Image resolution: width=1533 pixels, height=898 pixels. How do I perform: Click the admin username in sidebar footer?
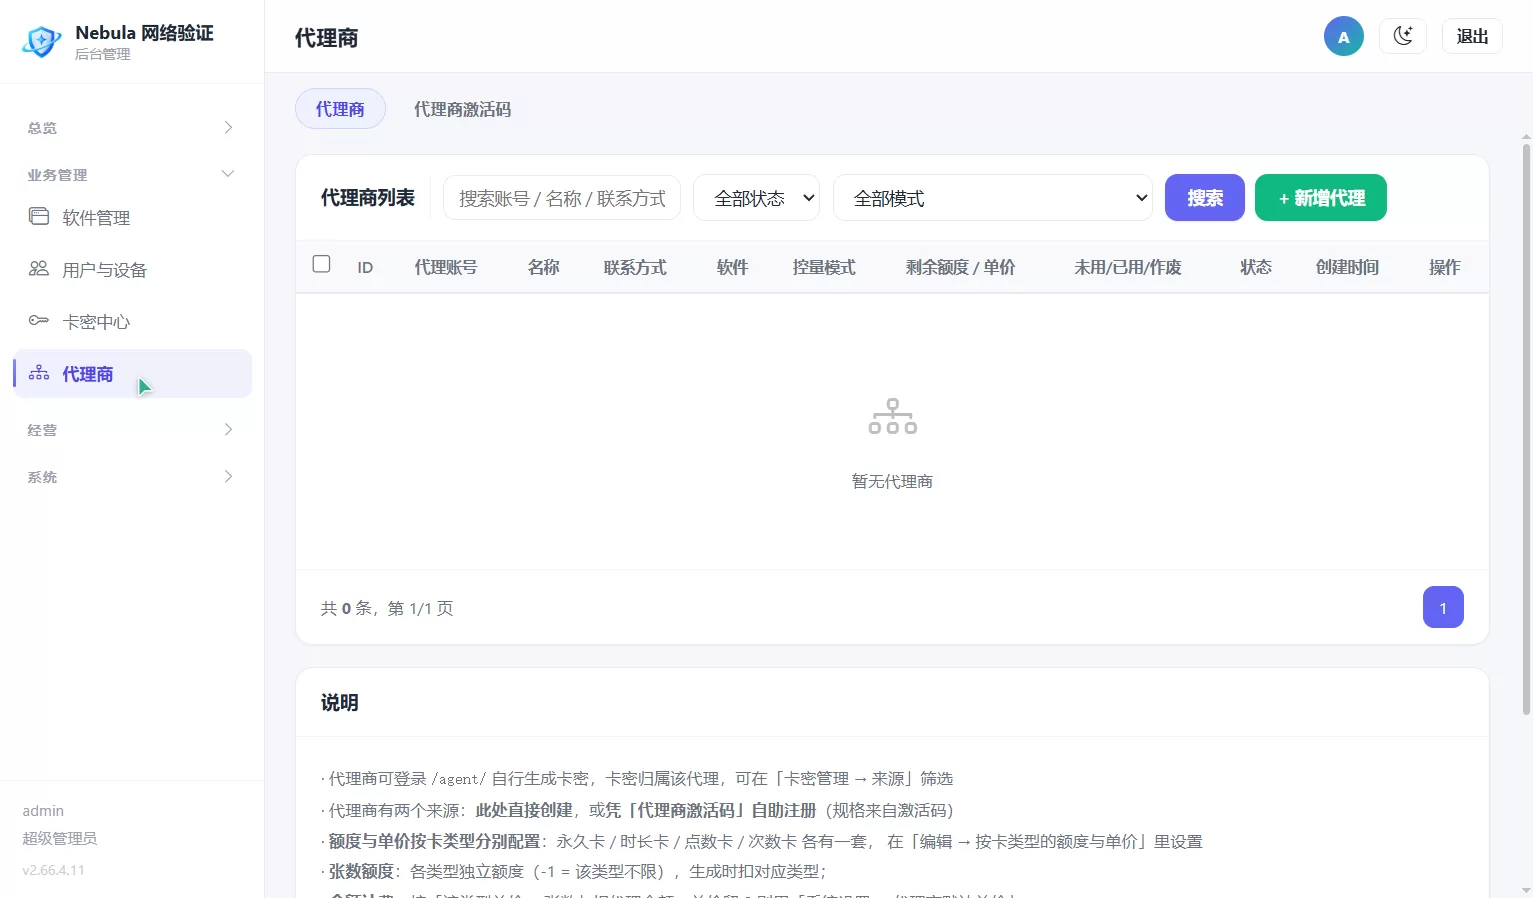pos(43,811)
